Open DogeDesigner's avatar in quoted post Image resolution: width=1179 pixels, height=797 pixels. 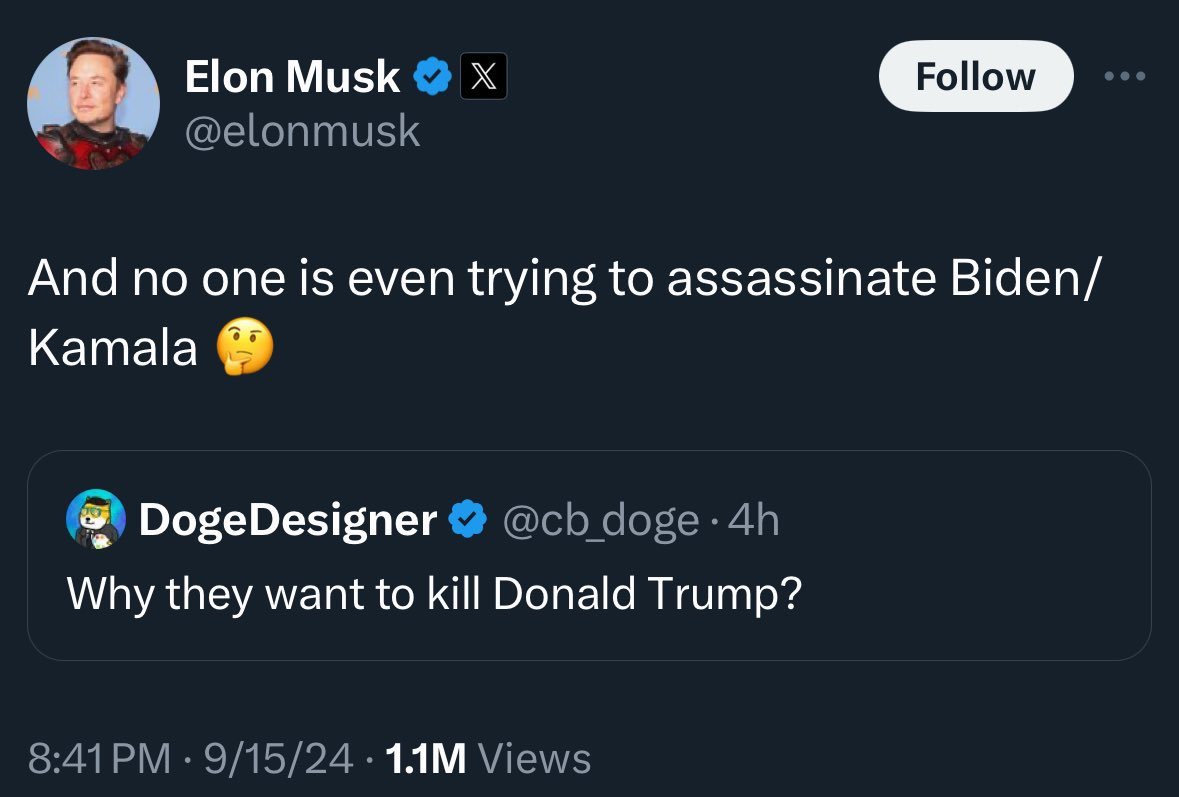(96, 519)
